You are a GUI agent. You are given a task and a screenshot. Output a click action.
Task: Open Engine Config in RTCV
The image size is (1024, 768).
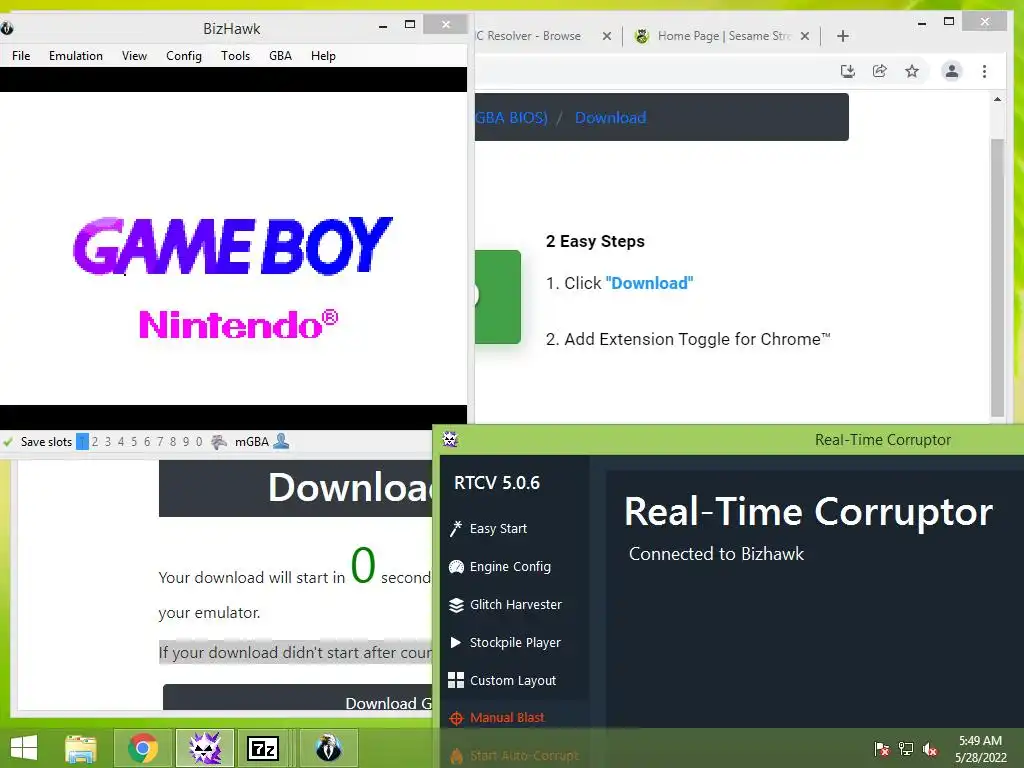pyautogui.click(x=510, y=566)
